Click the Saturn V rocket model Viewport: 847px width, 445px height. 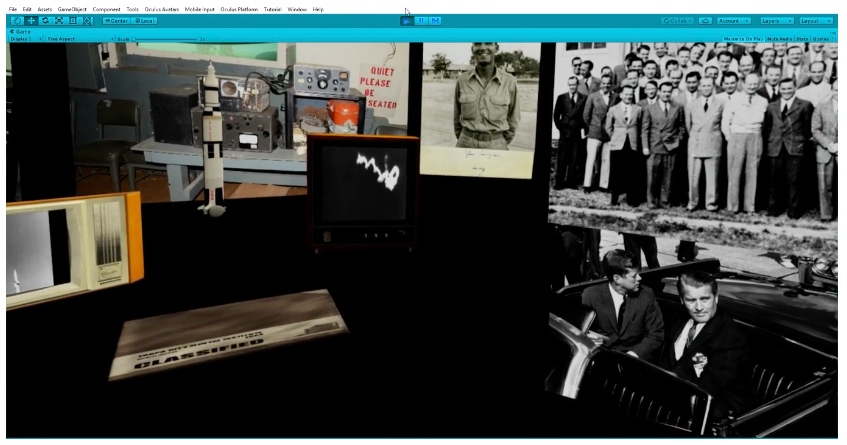pos(212,139)
